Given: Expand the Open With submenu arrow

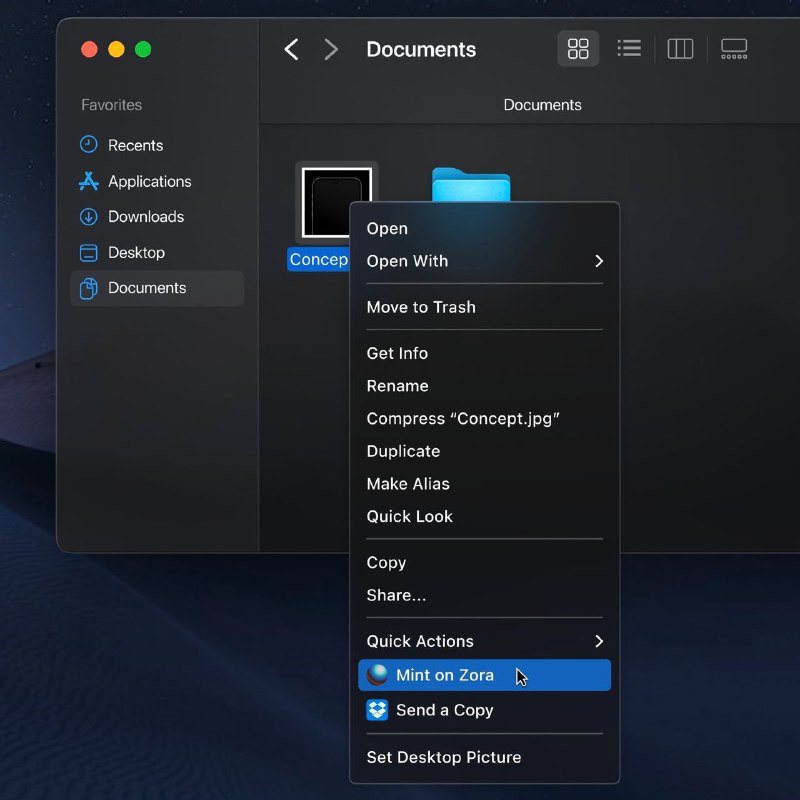Looking at the screenshot, I should [599, 261].
